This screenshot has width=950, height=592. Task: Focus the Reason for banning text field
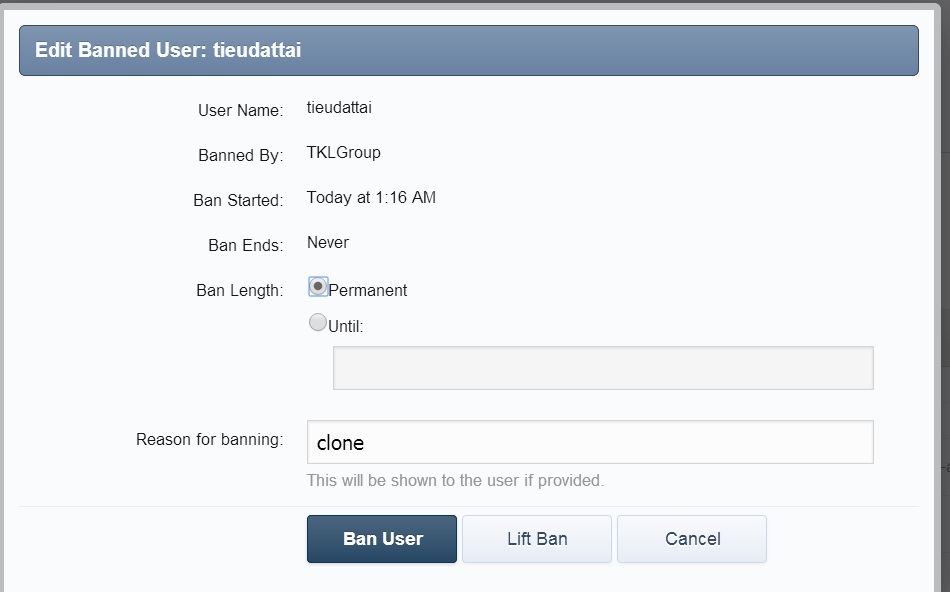pos(589,442)
